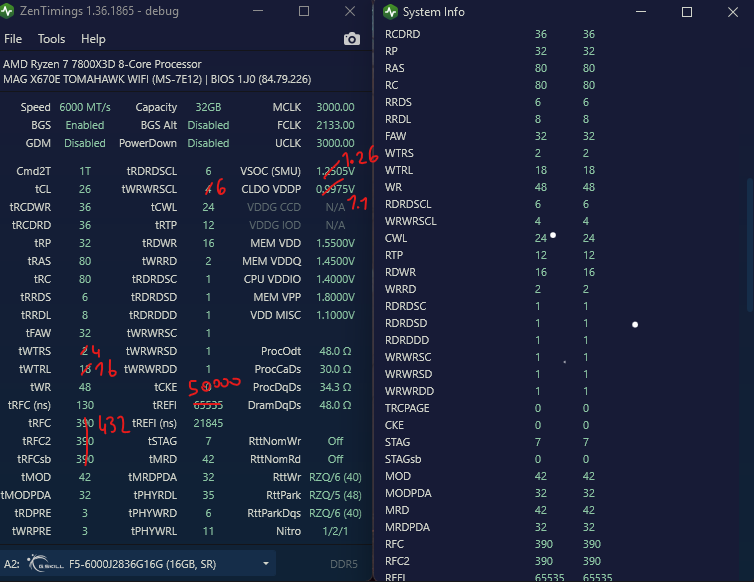Minimize the ZenTimings window
The width and height of the screenshot is (754, 582).
[x=258, y=11]
